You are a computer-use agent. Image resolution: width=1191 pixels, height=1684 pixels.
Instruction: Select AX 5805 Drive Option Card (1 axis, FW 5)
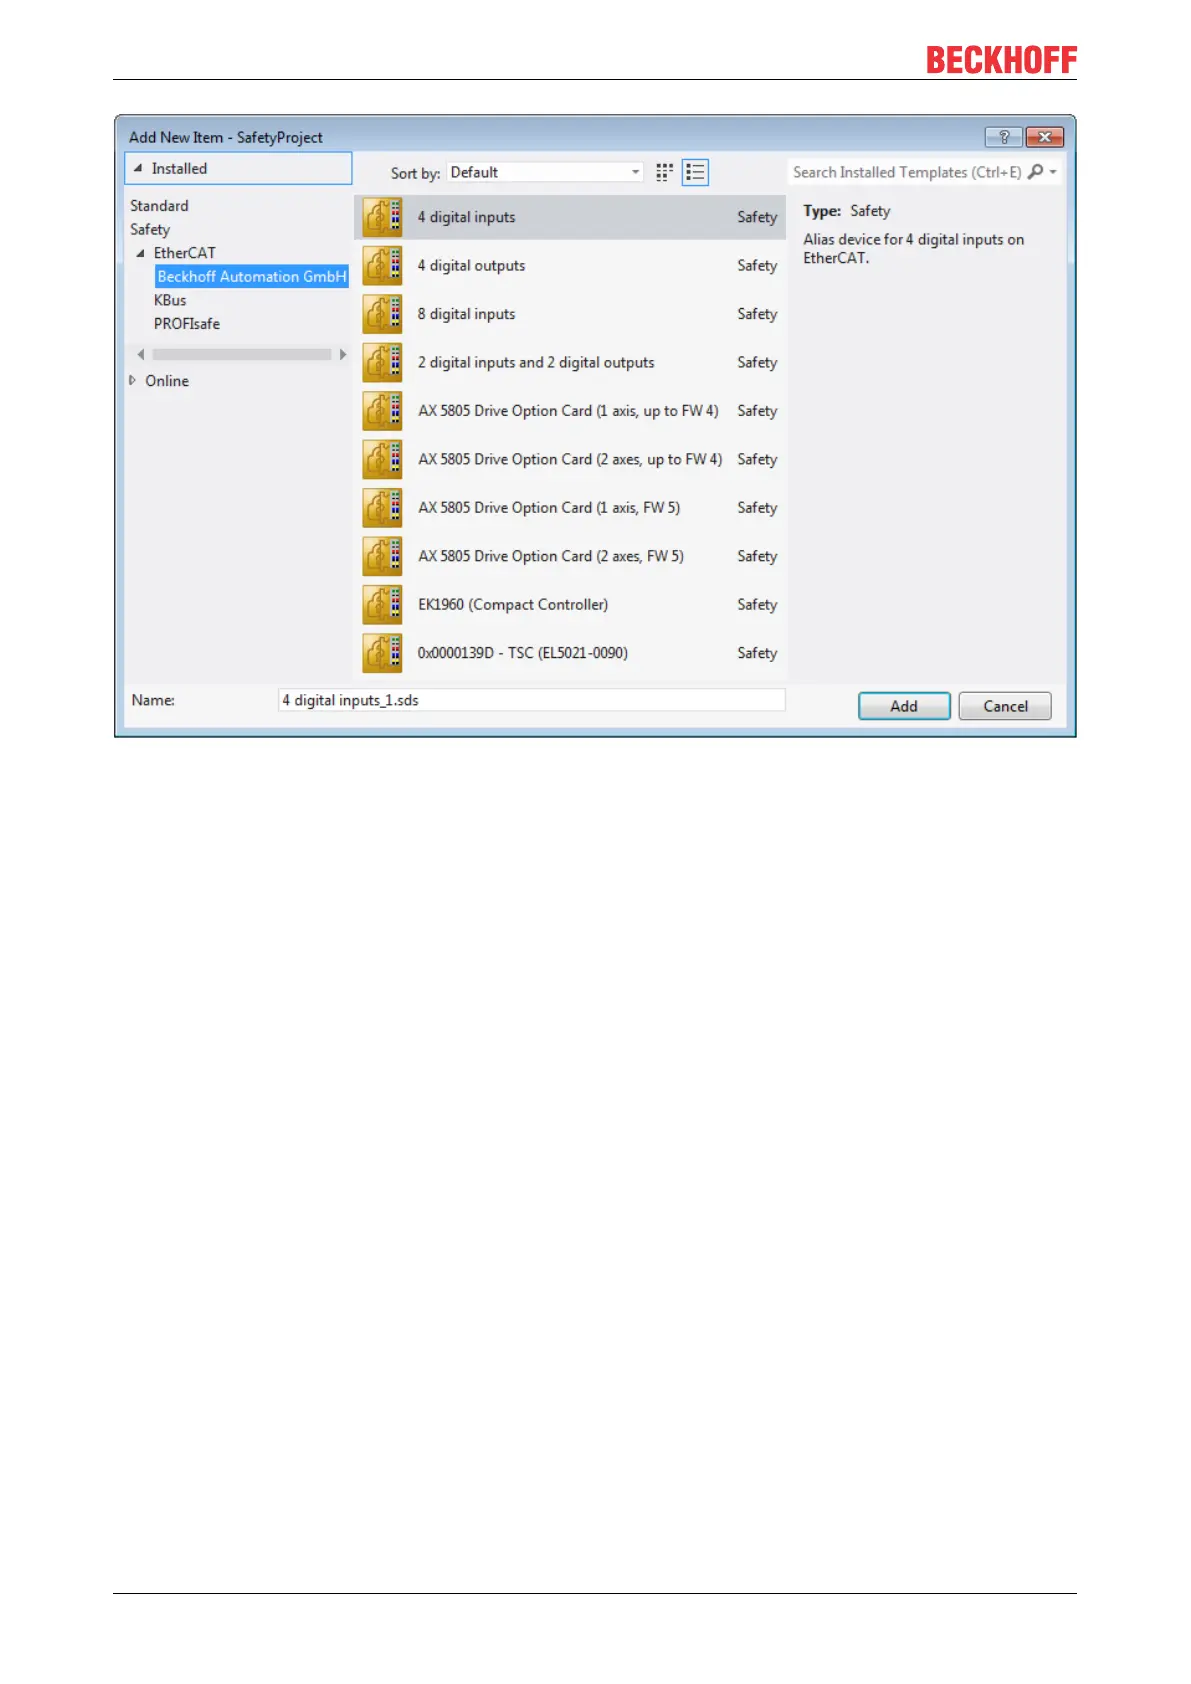[x=570, y=508]
